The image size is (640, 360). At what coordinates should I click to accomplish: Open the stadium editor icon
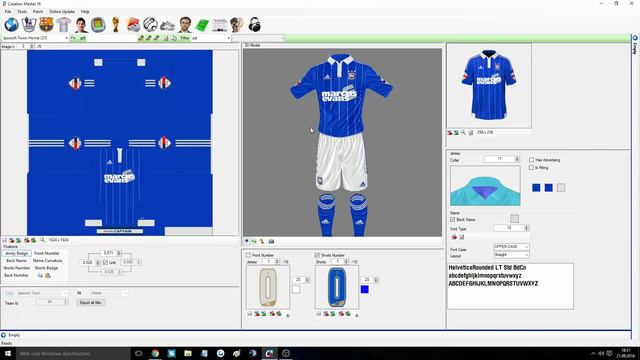click(98, 25)
